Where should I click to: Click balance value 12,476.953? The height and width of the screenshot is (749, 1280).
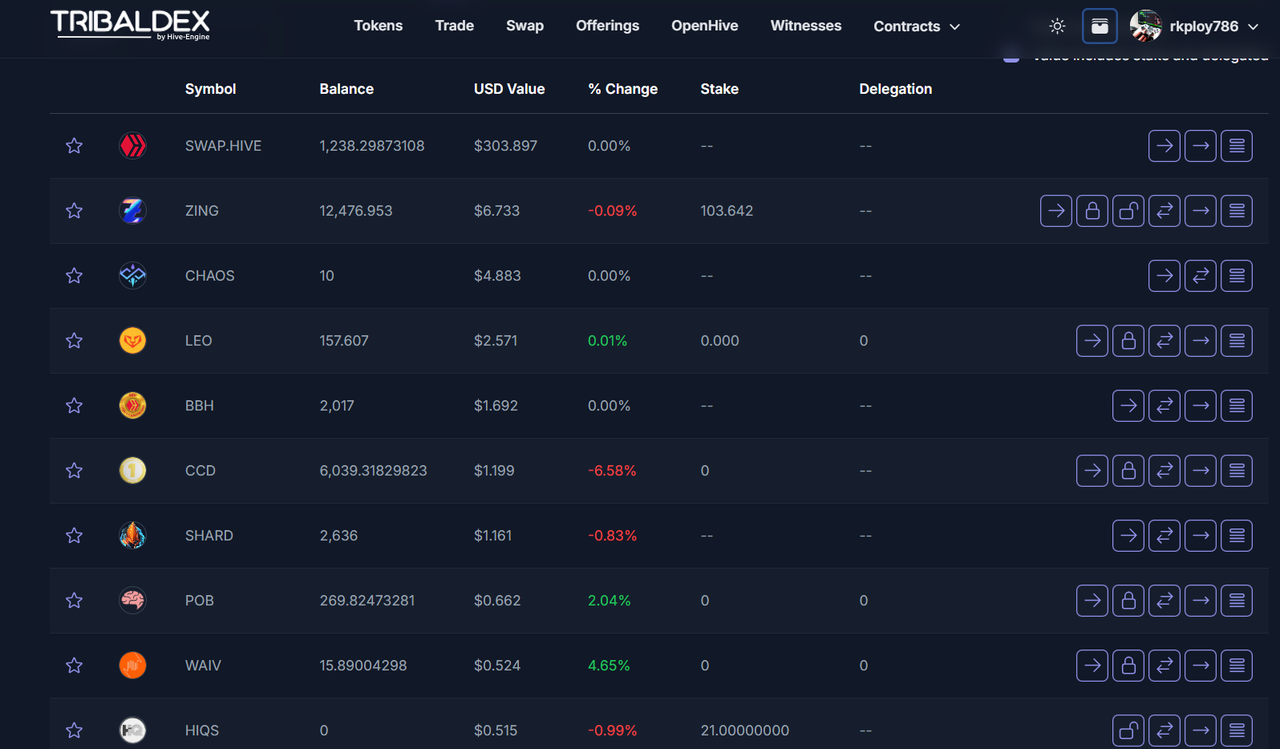tap(356, 211)
